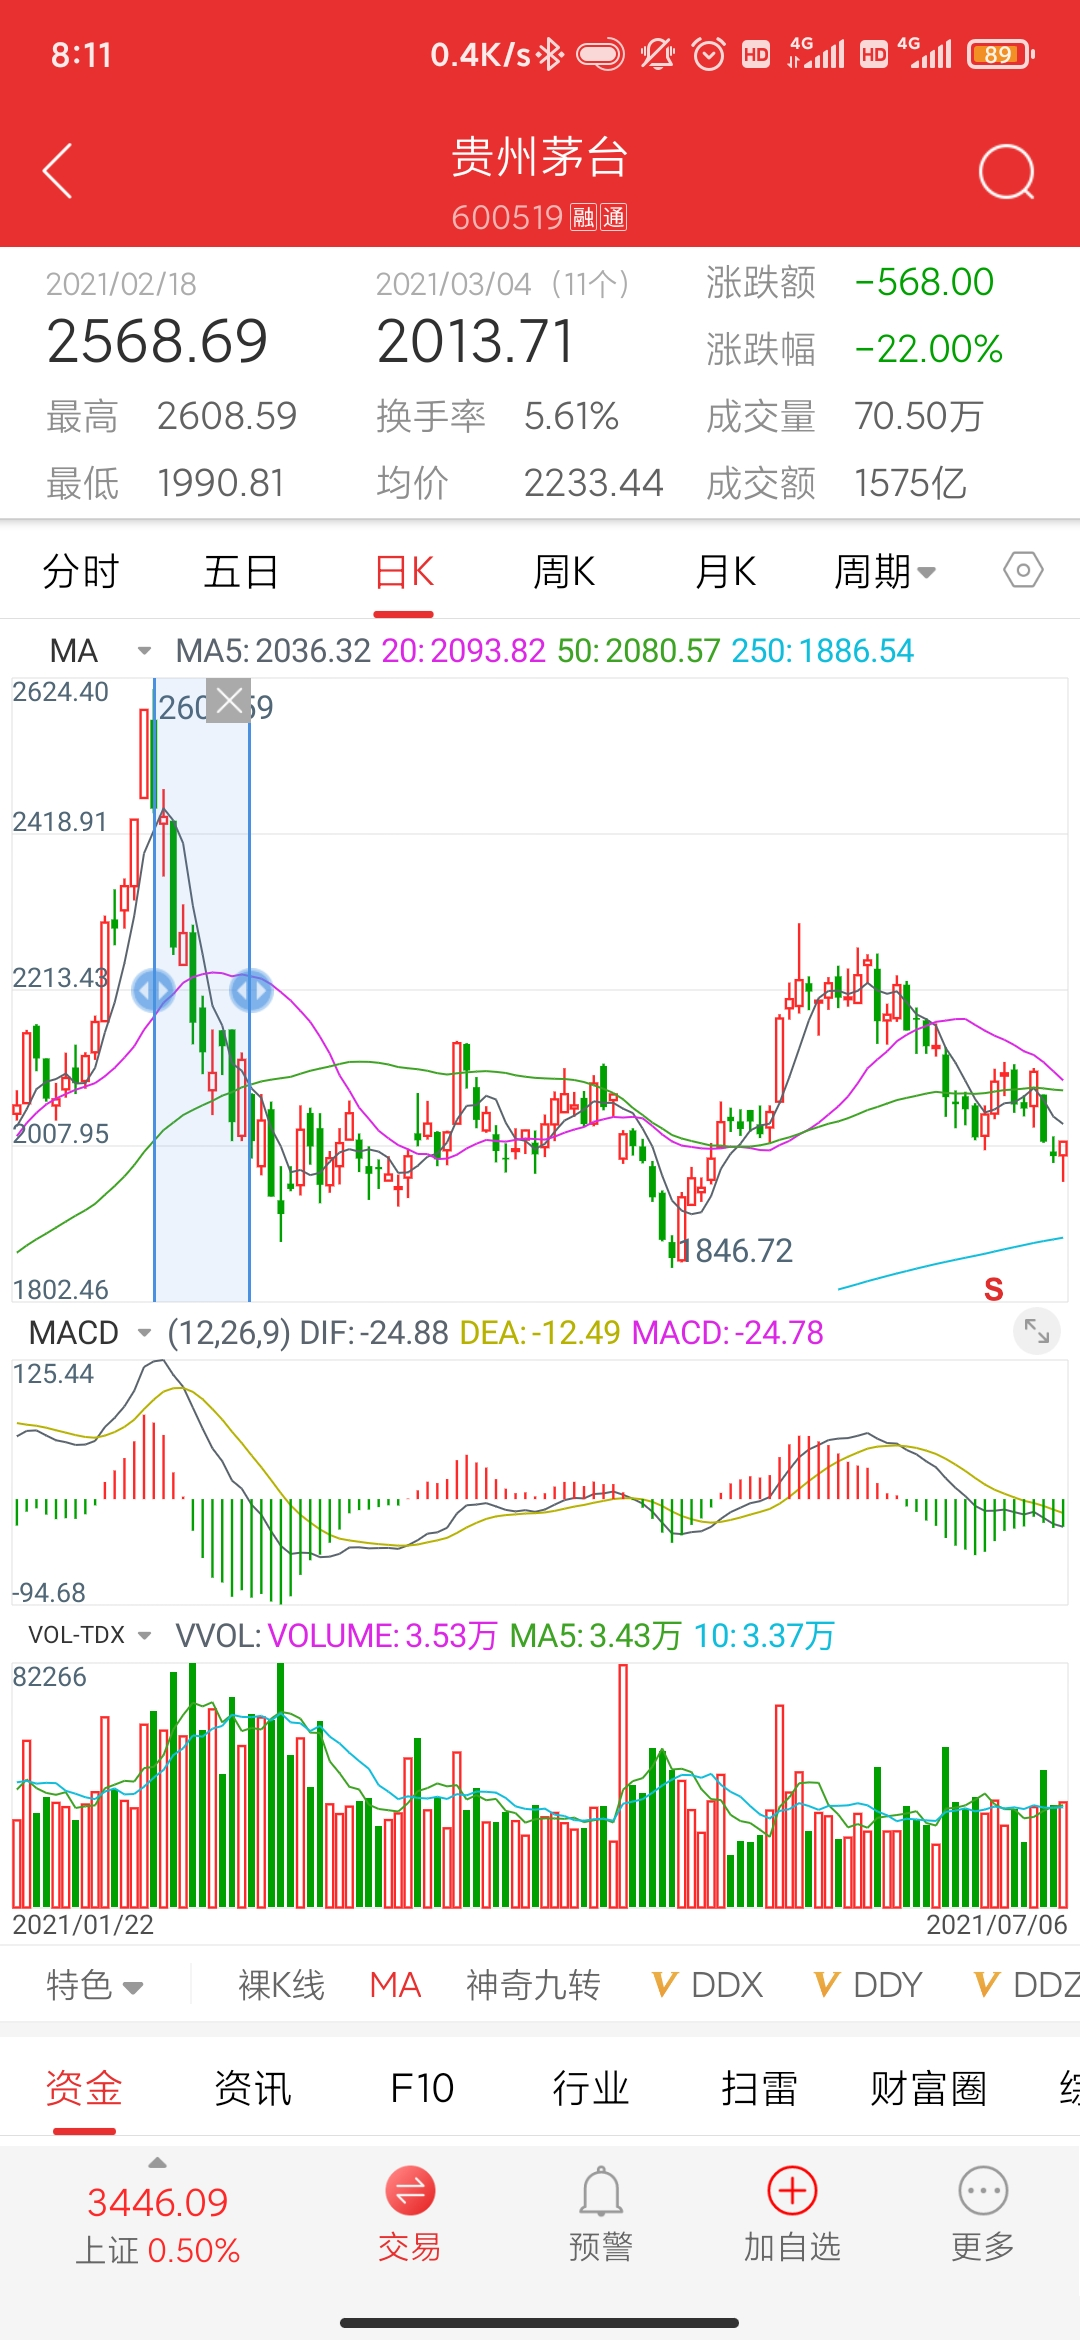This screenshot has height=2340, width=1080.
Task: Open the search magnifier icon
Action: point(1006,172)
